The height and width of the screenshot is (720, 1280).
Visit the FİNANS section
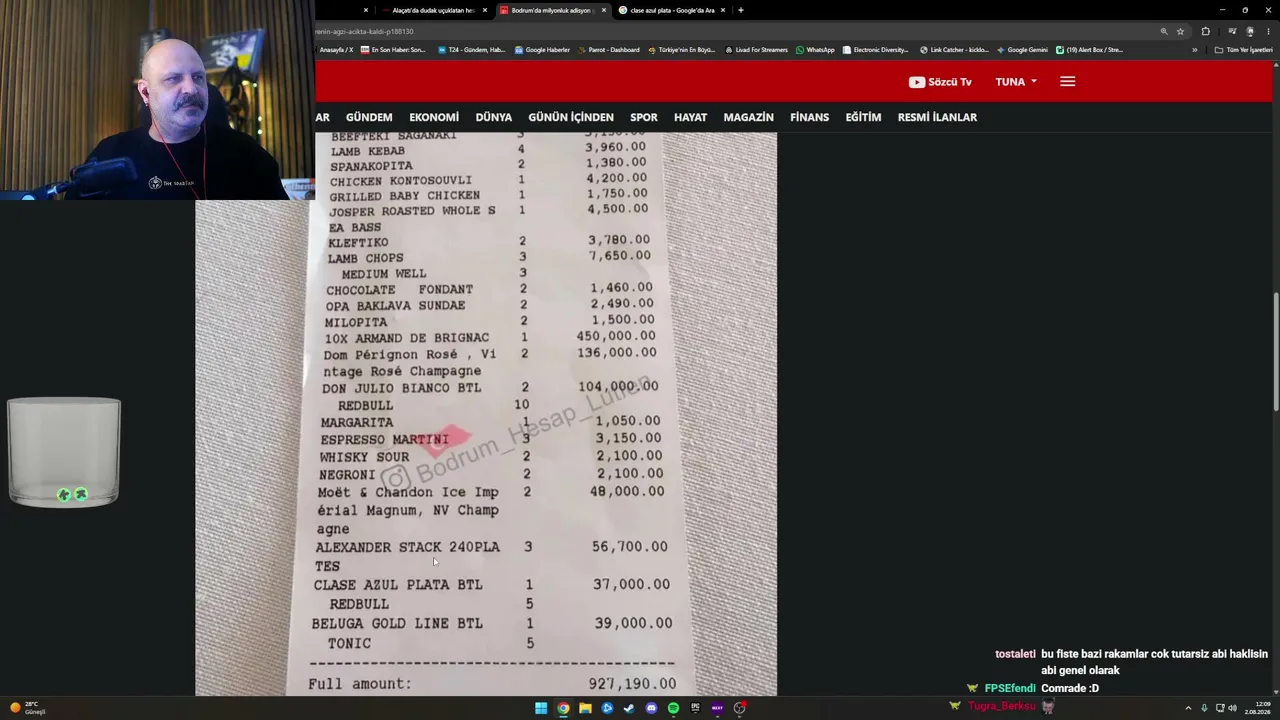click(809, 117)
